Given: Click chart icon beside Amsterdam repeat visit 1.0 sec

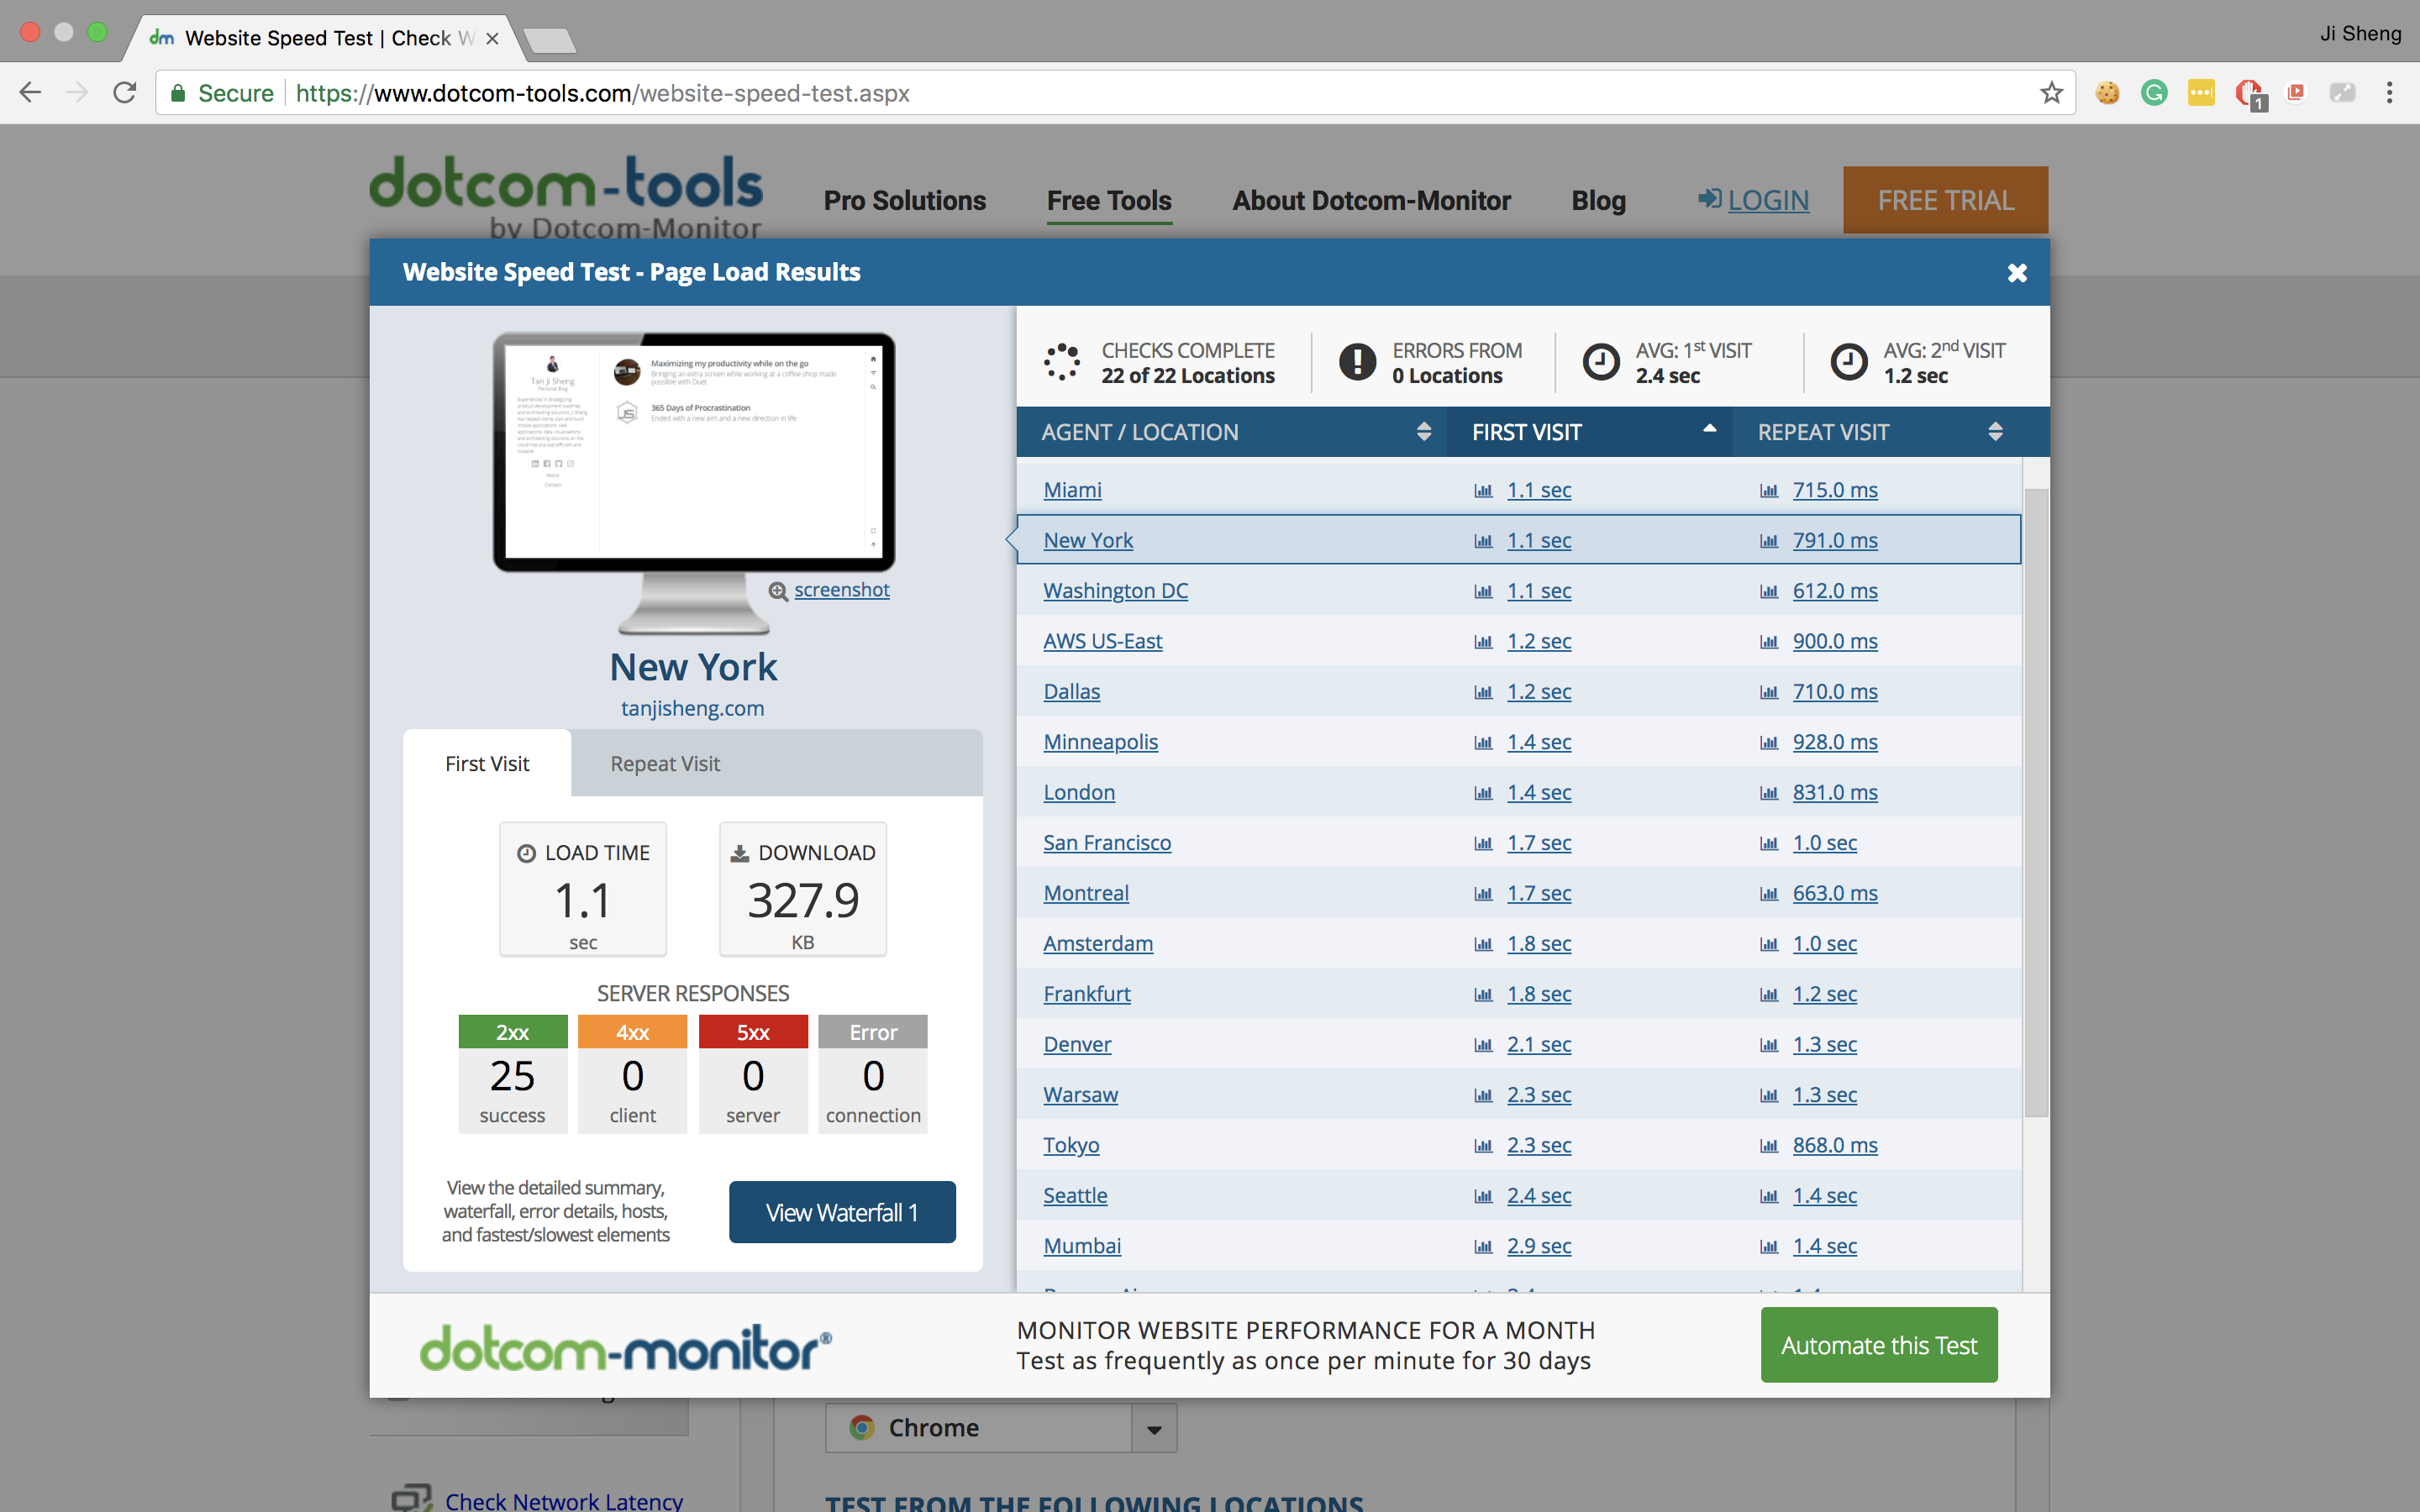Looking at the screenshot, I should click(x=1769, y=944).
